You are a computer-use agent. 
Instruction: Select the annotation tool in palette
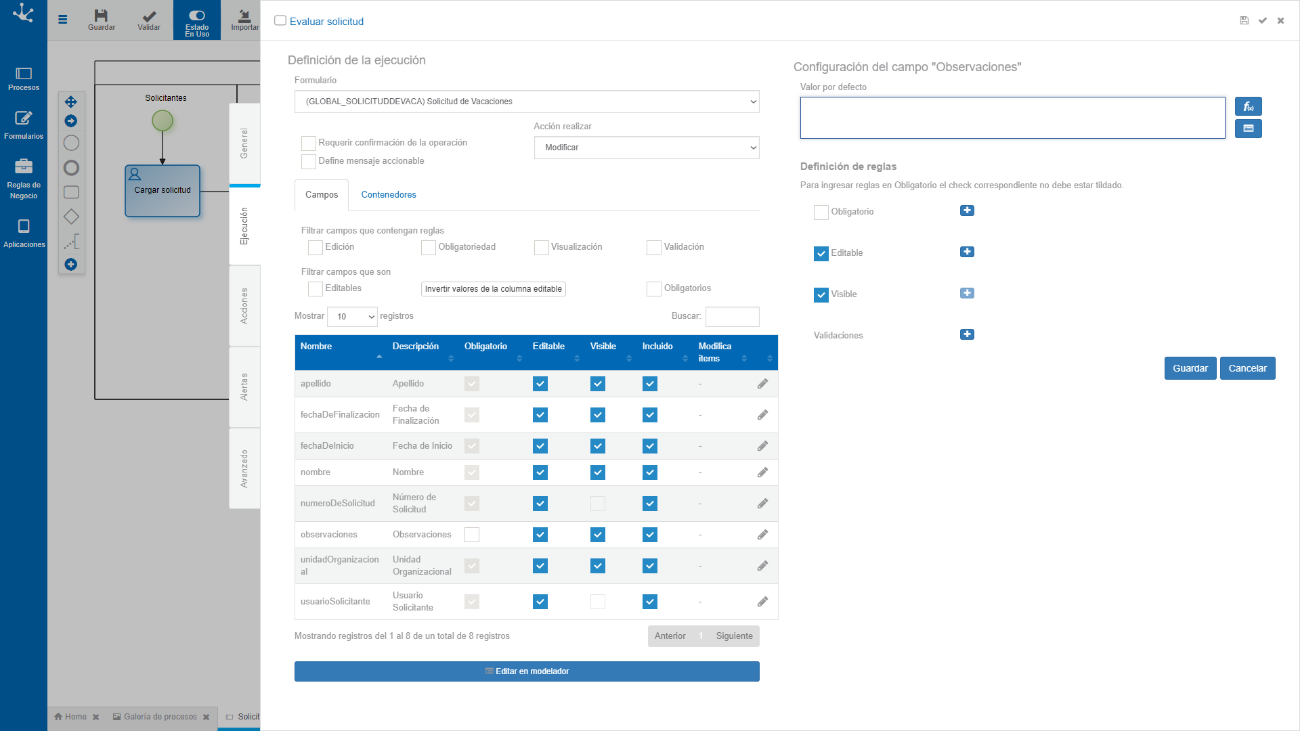(71, 241)
